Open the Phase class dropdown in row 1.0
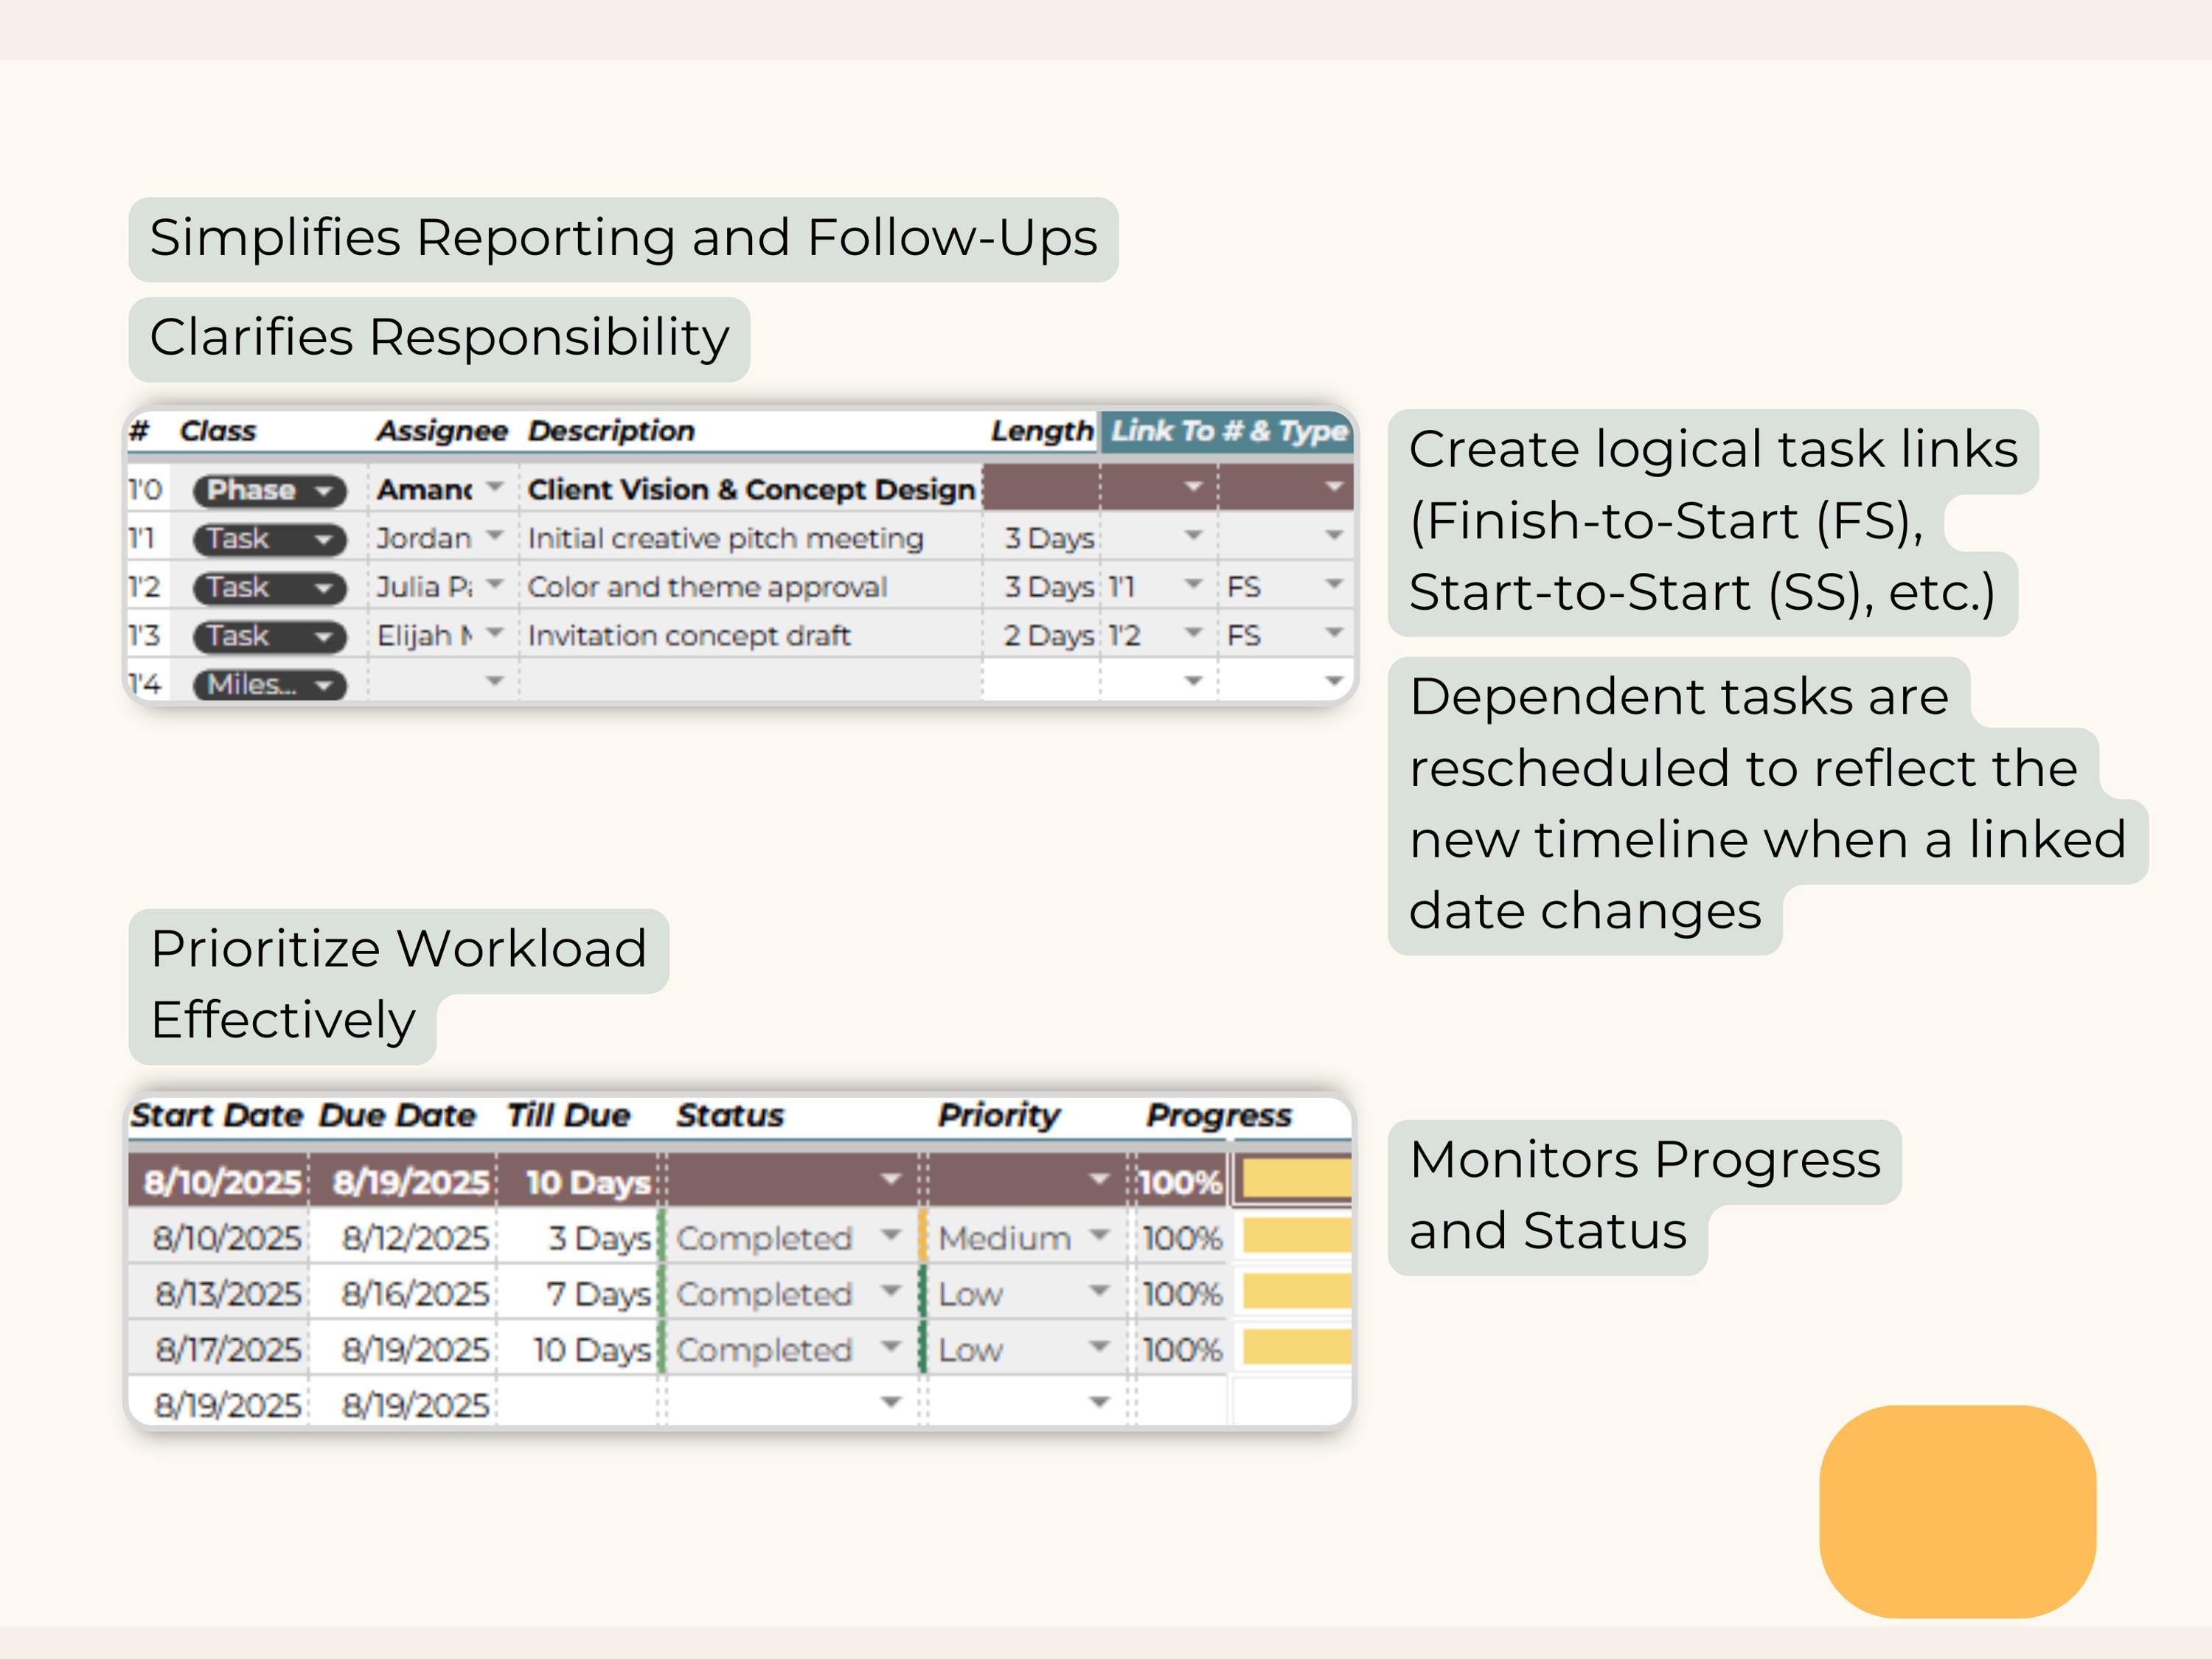 pos(269,491)
